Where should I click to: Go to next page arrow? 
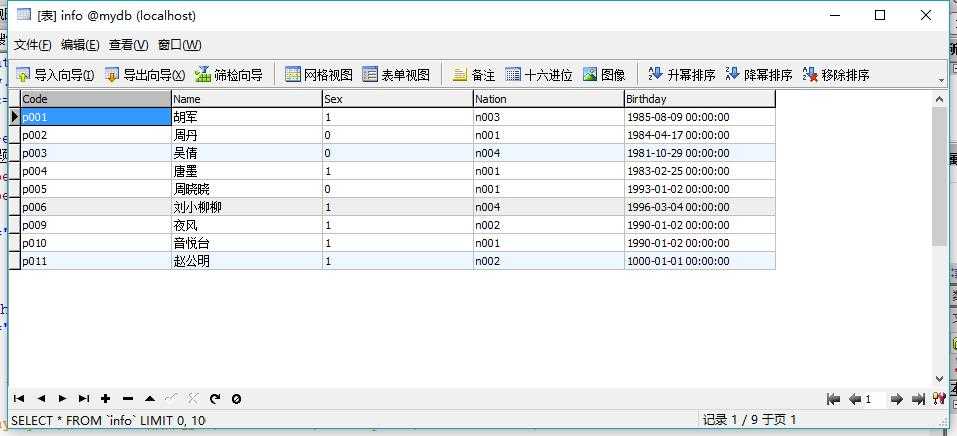[897, 399]
